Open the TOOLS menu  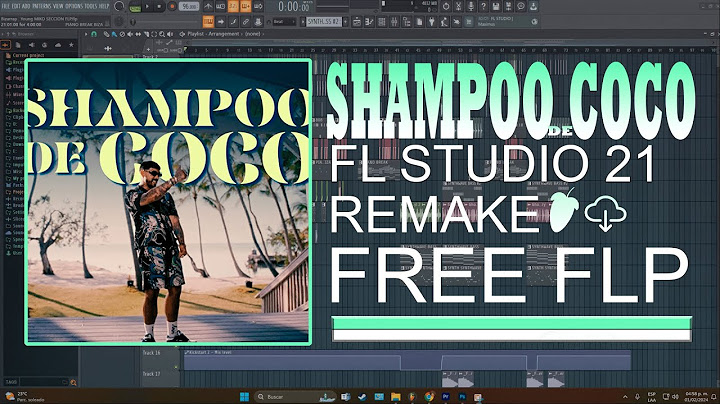91,6
